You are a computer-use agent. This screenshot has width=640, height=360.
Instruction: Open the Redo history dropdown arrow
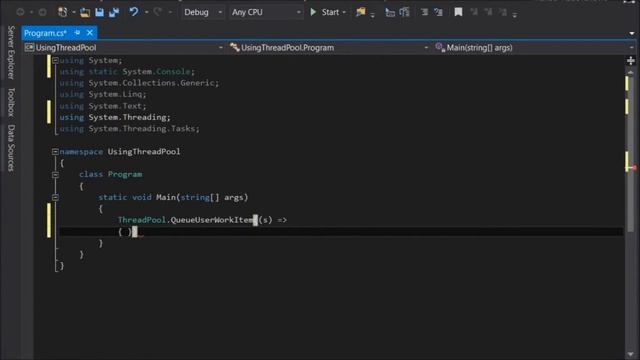click(170, 13)
